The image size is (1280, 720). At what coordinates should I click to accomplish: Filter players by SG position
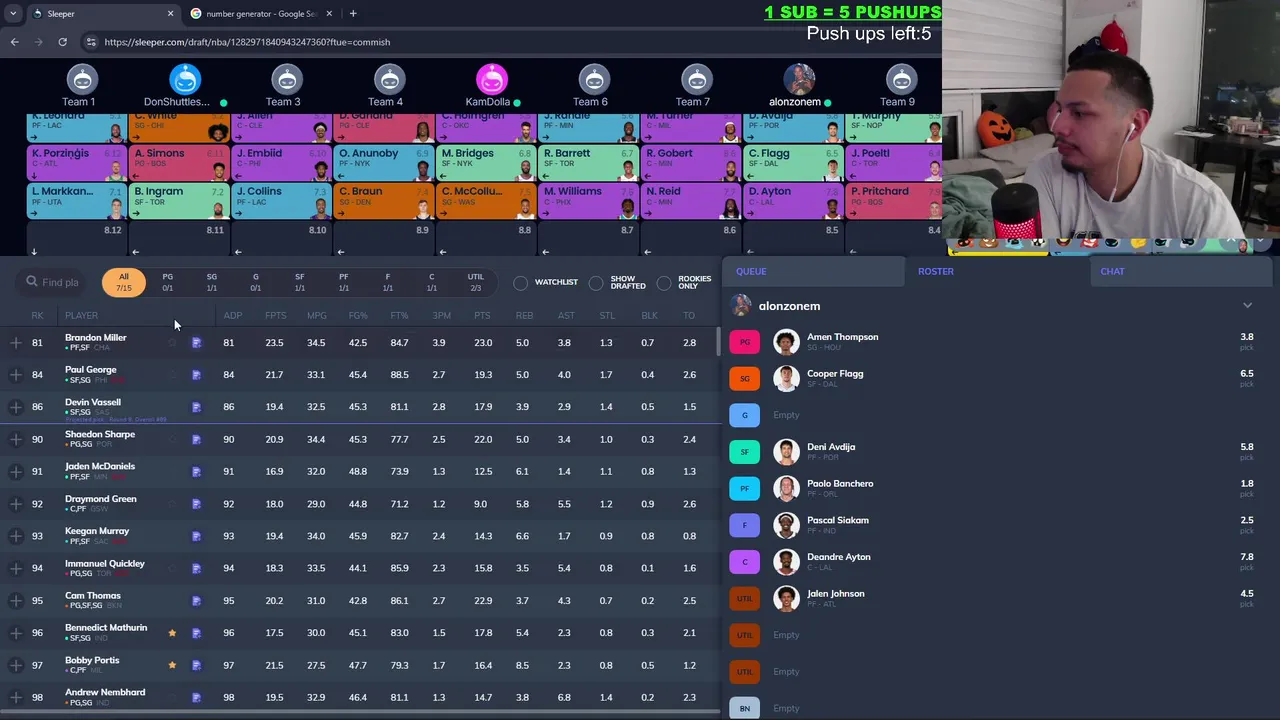pyautogui.click(x=211, y=282)
